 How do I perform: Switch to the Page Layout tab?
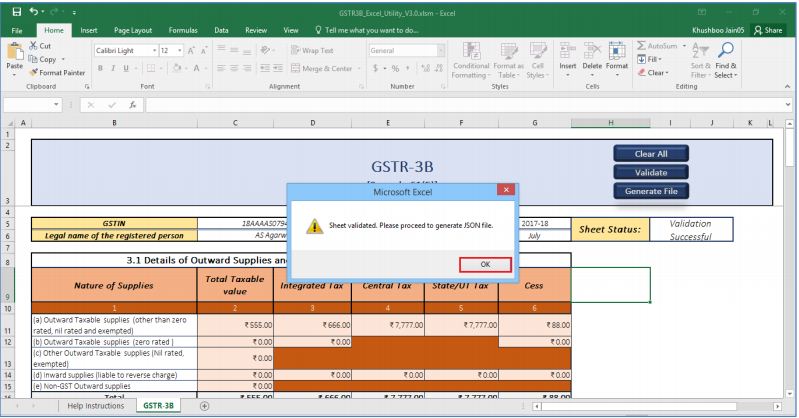click(x=133, y=31)
